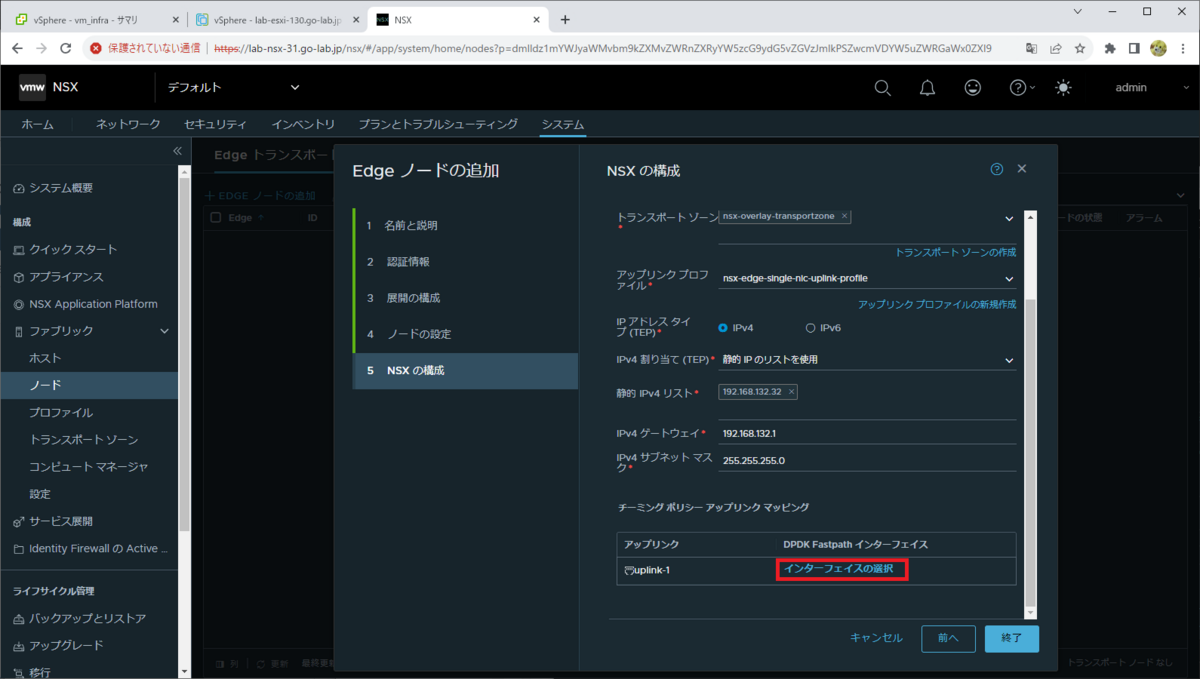
Task: Switch to the ネットワーク tab
Action: pyautogui.click(x=128, y=124)
